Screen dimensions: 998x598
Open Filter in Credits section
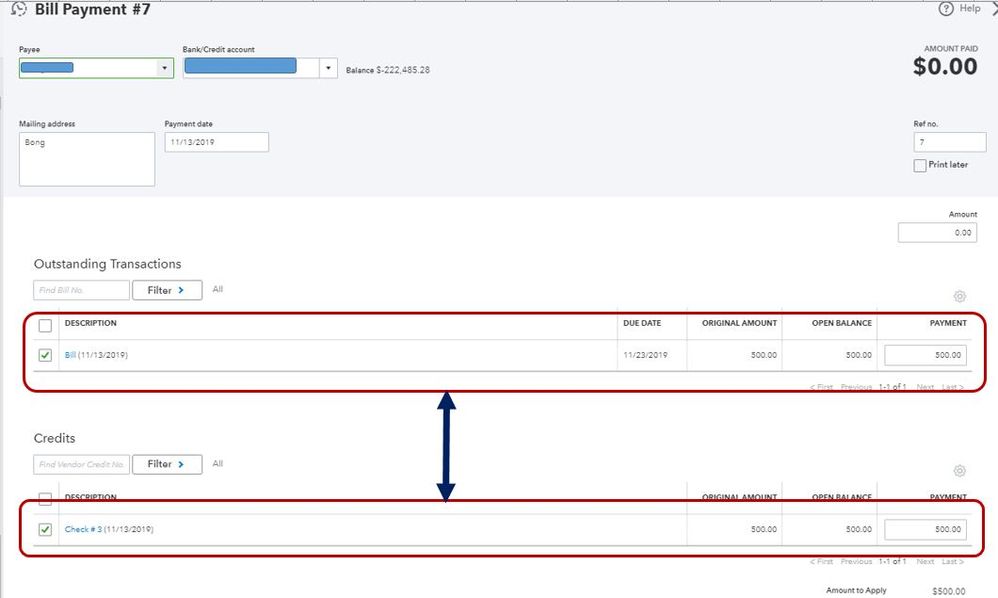pyautogui.click(x=167, y=464)
